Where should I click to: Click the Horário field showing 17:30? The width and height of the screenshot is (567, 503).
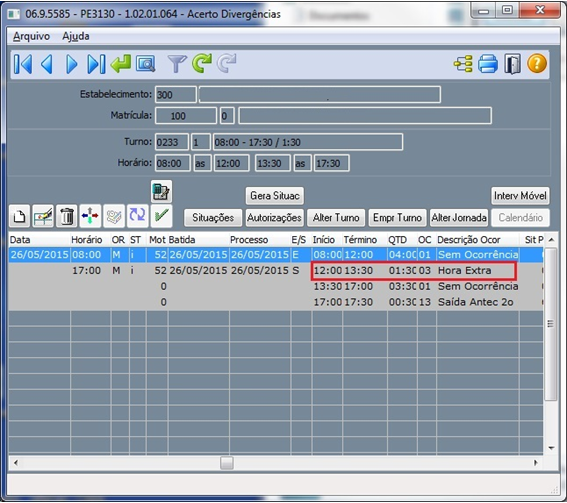pos(332,163)
